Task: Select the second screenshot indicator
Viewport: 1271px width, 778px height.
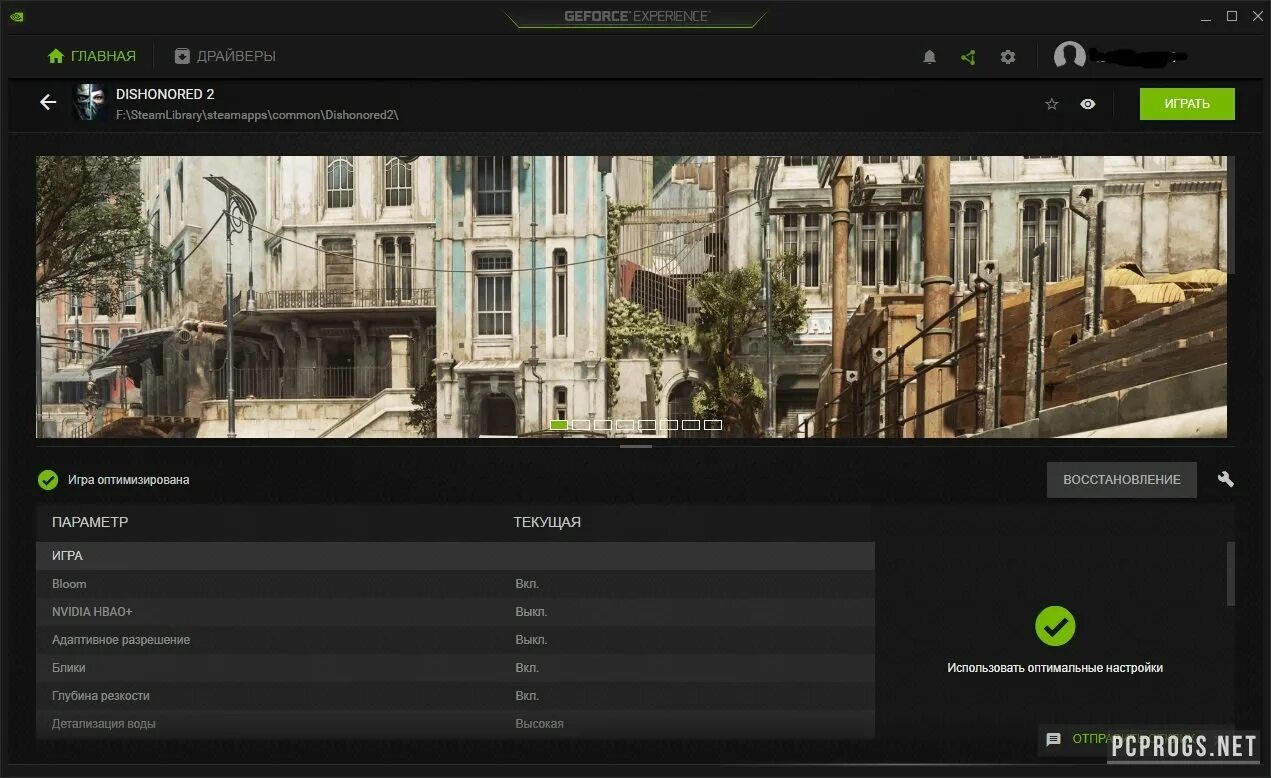Action: pyautogui.click(x=581, y=425)
